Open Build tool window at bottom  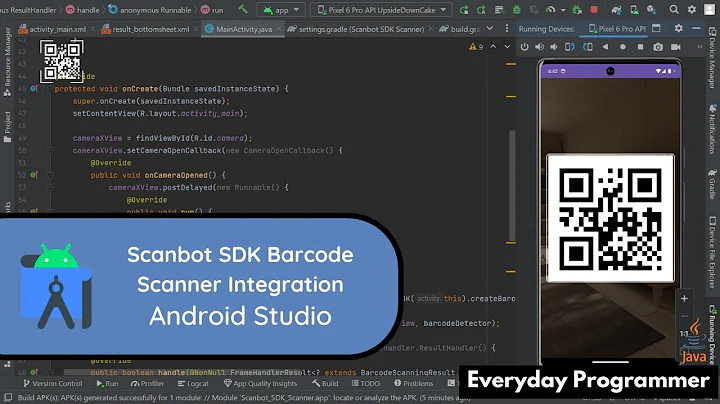point(325,383)
